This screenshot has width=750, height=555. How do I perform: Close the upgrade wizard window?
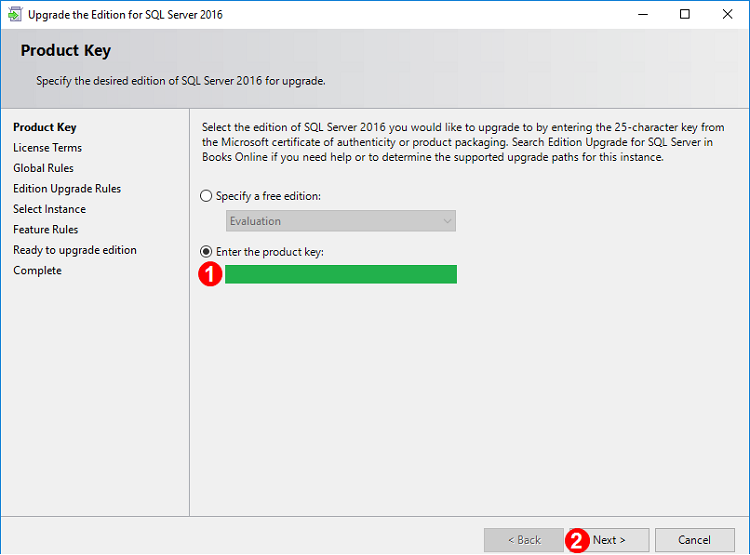(x=728, y=14)
